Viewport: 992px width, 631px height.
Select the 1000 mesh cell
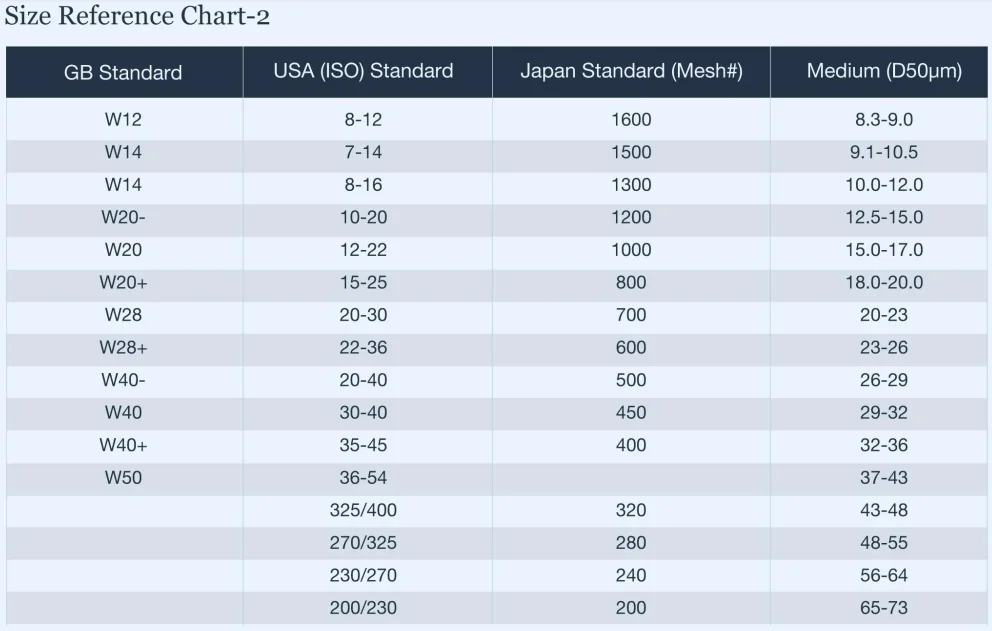point(631,250)
